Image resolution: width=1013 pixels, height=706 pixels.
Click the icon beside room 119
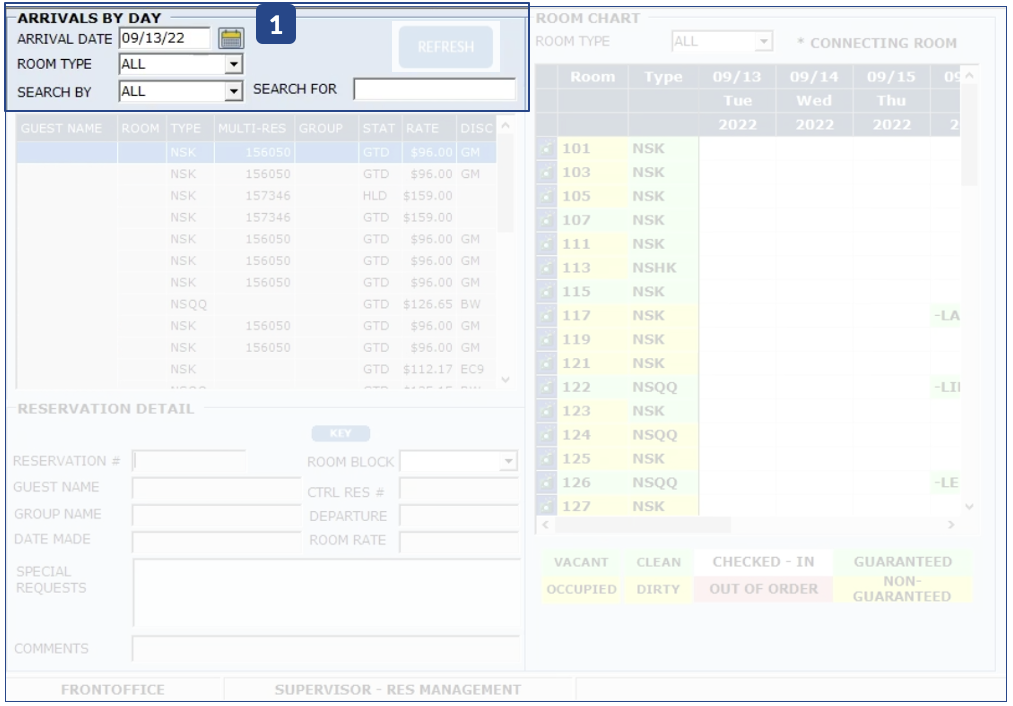click(547, 340)
